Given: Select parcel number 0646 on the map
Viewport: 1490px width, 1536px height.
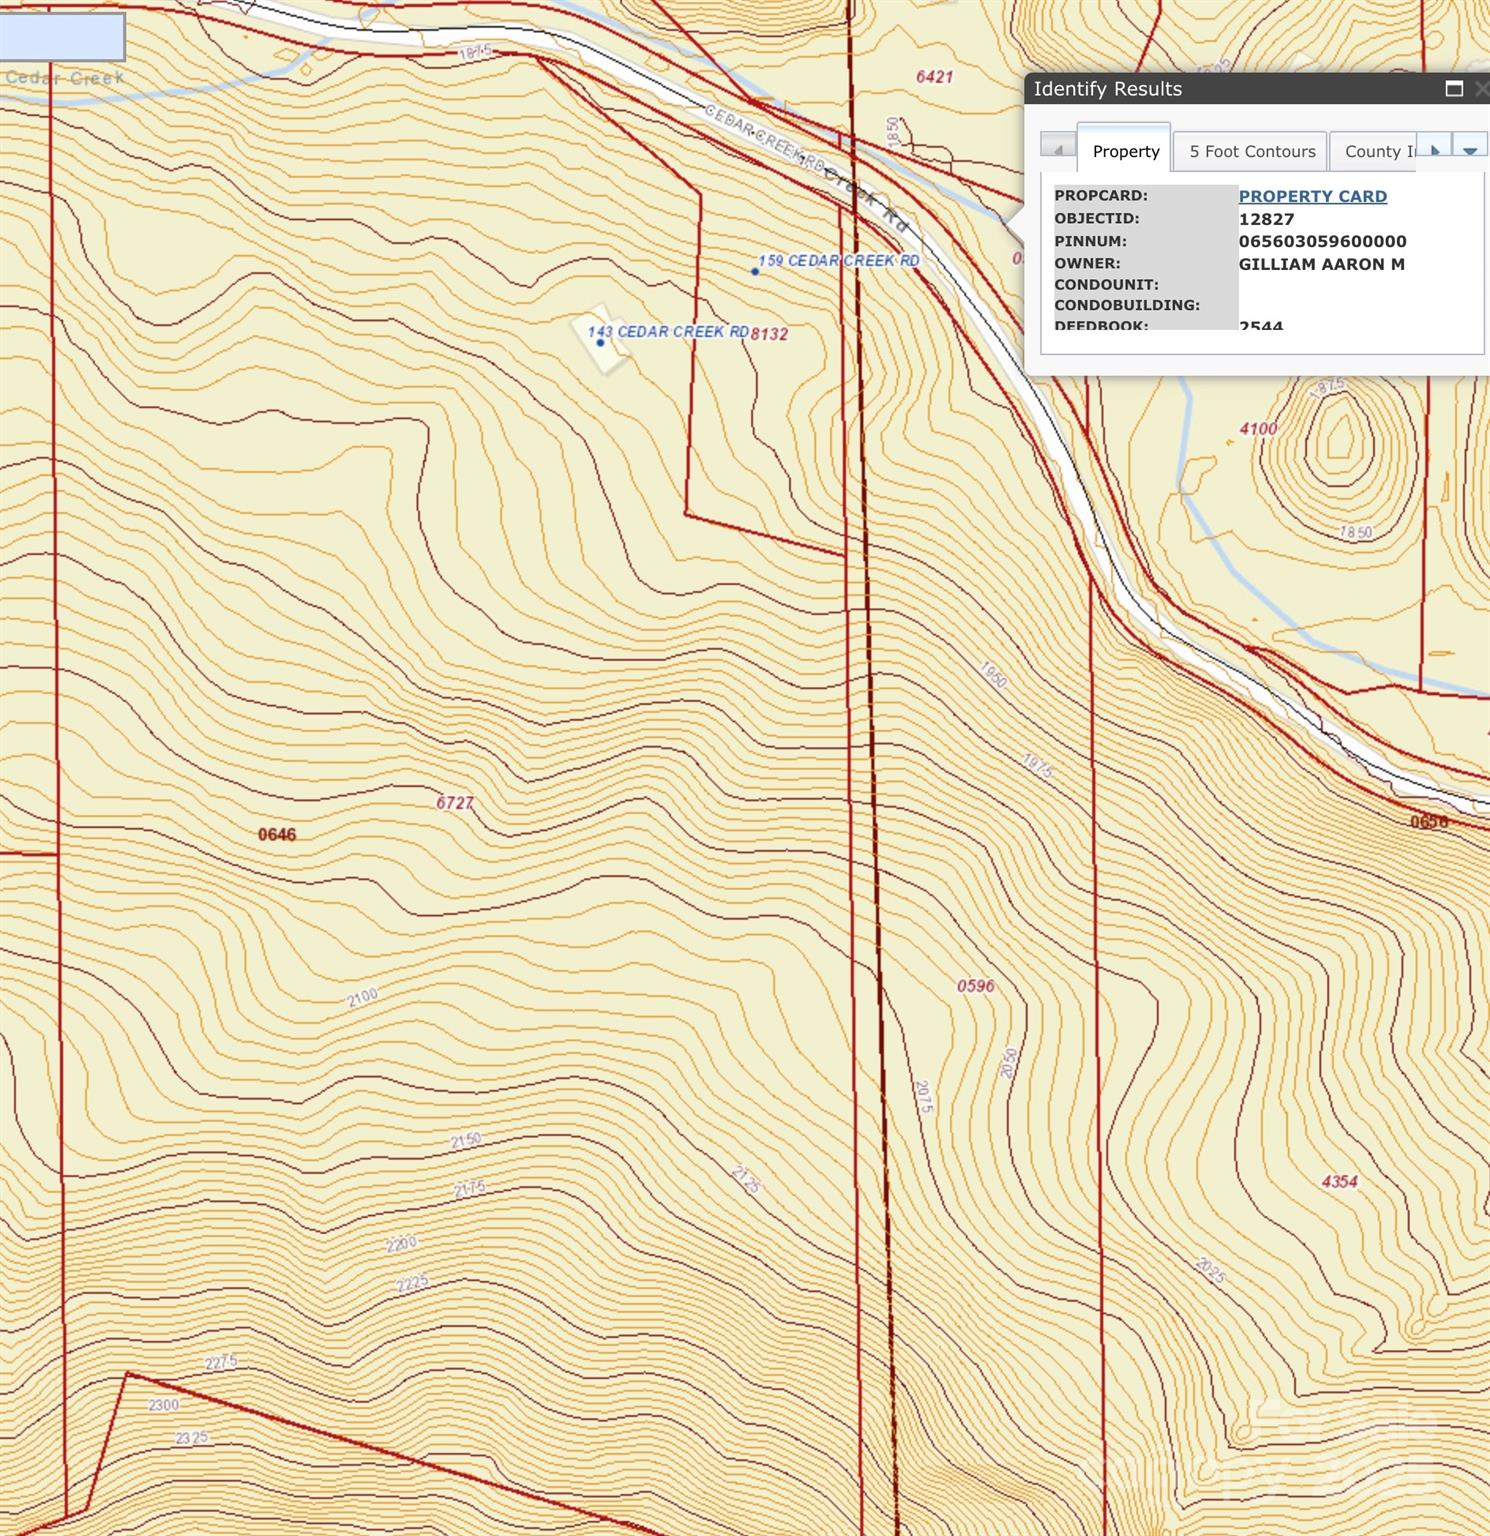Looking at the screenshot, I should coord(276,834).
